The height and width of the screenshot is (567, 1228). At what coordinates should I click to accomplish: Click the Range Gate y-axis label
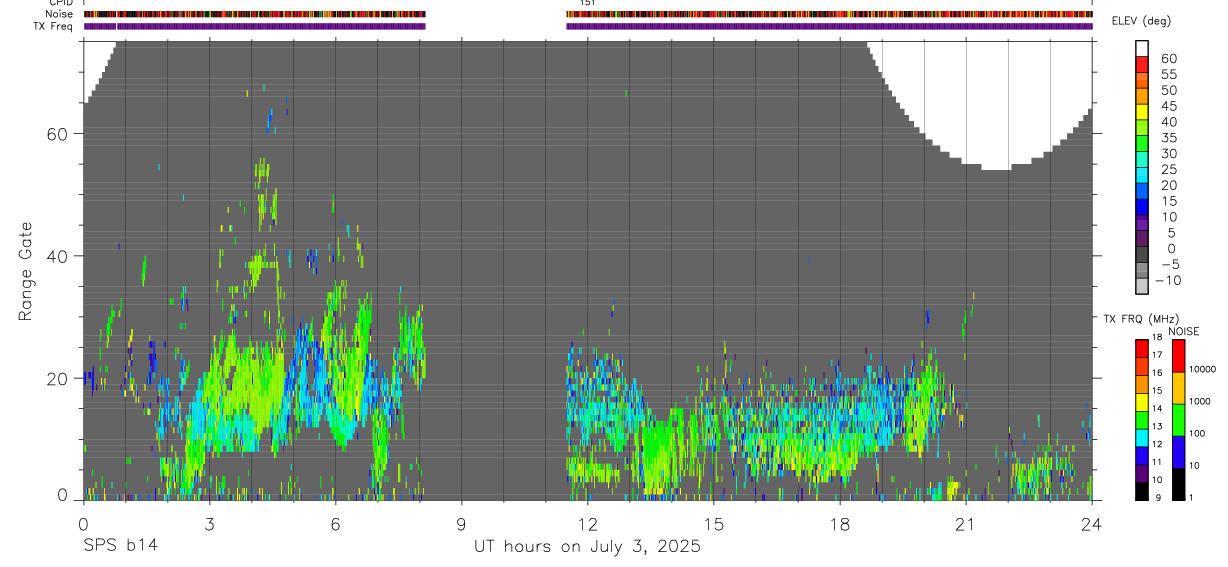[28, 272]
